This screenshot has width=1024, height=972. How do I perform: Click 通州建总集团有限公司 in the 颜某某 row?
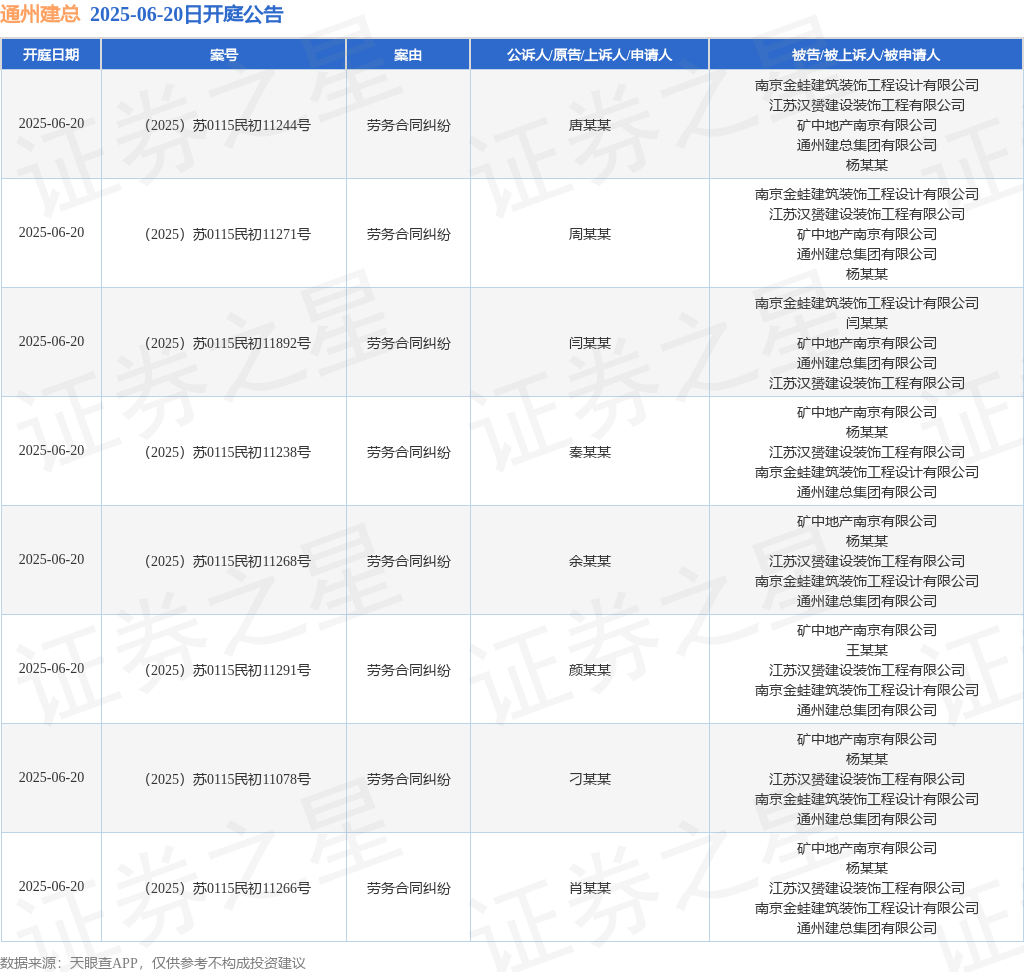click(x=866, y=711)
